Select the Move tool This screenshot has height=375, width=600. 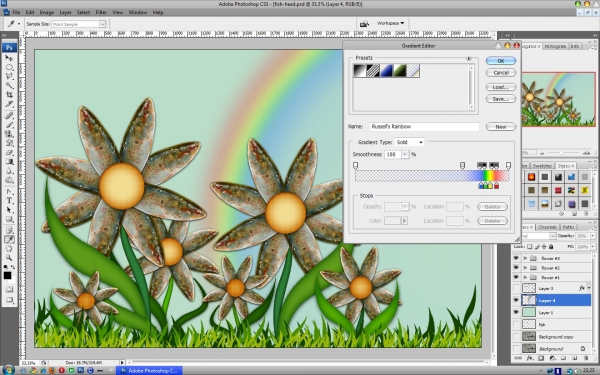click(x=9, y=58)
